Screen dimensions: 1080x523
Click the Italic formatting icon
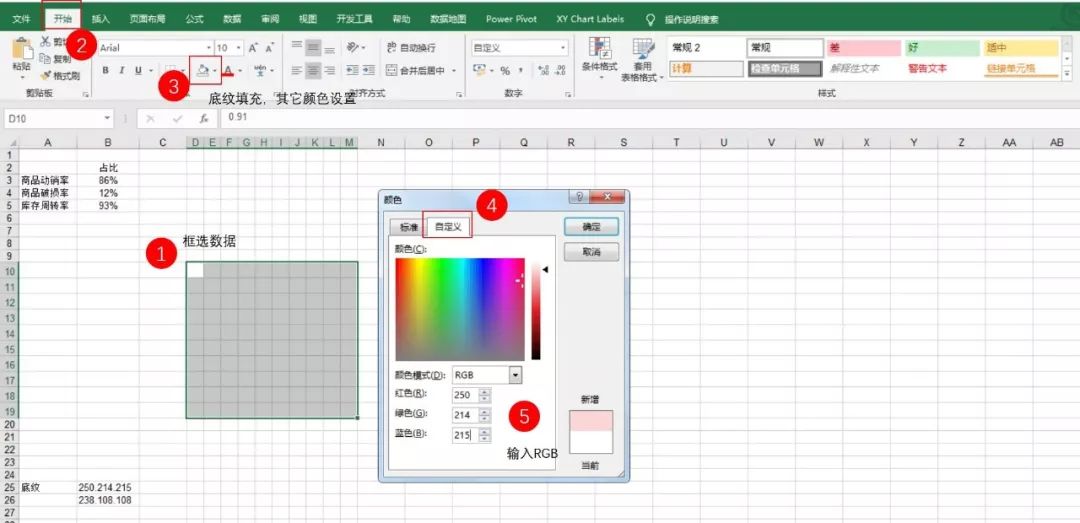tap(122, 70)
